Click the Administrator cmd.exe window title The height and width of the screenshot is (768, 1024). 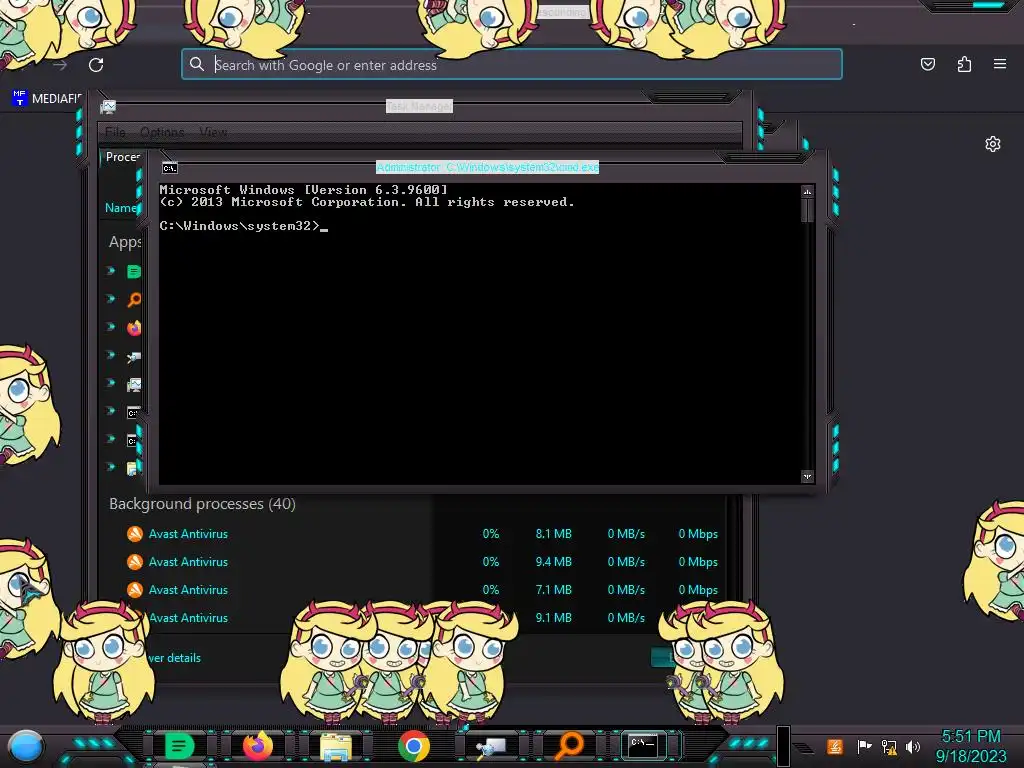487,168
